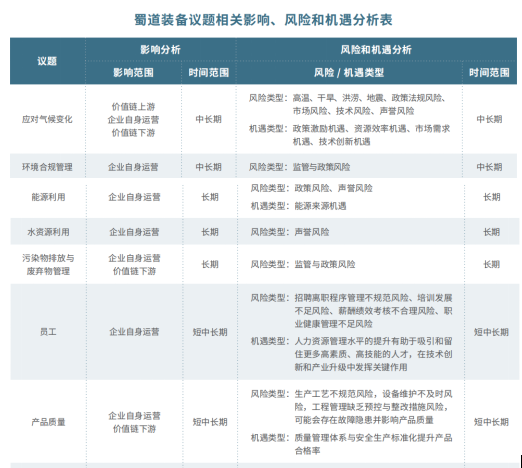
Task: Select rightmost "长期" in 污染物排放 row
Action: [492, 264]
